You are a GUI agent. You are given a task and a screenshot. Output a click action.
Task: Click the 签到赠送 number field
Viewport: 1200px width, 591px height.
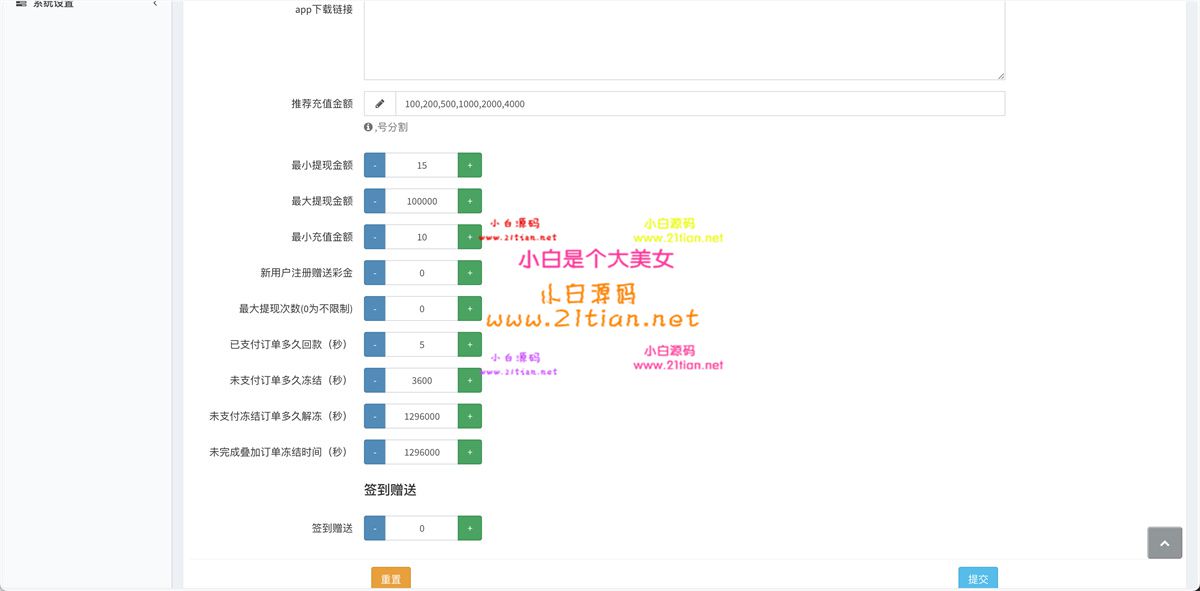tap(422, 528)
